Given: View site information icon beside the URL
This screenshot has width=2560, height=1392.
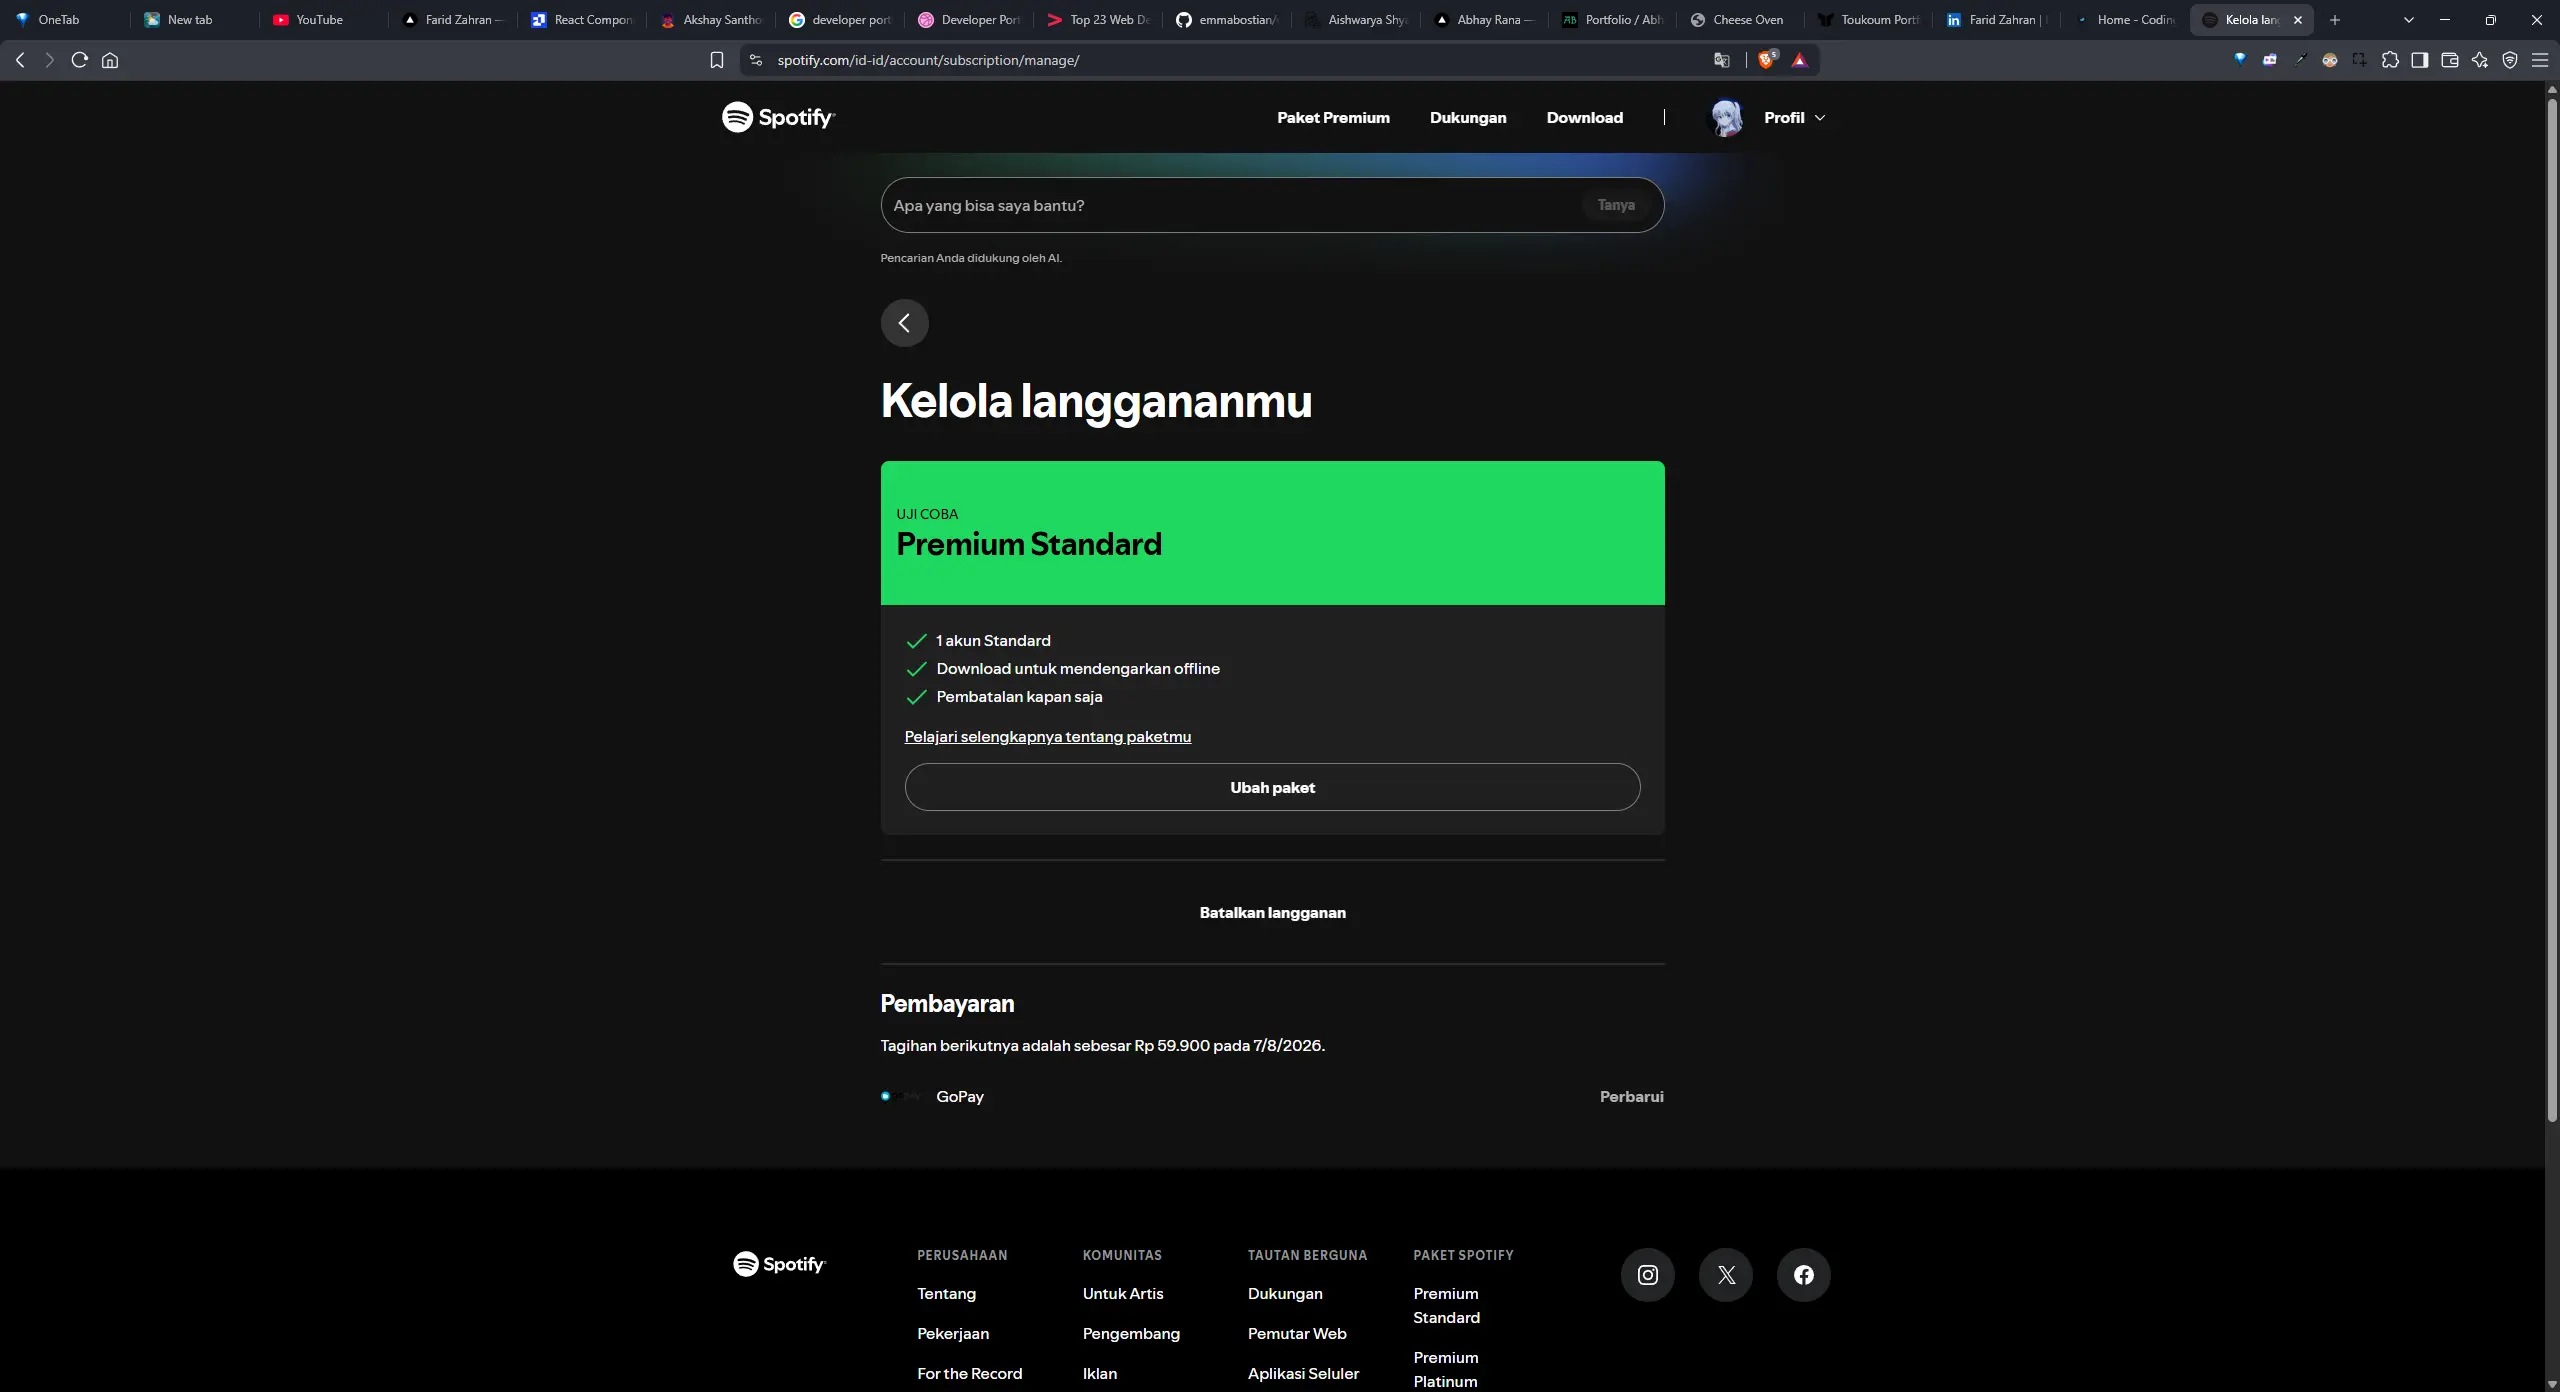Looking at the screenshot, I should pyautogui.click(x=756, y=60).
